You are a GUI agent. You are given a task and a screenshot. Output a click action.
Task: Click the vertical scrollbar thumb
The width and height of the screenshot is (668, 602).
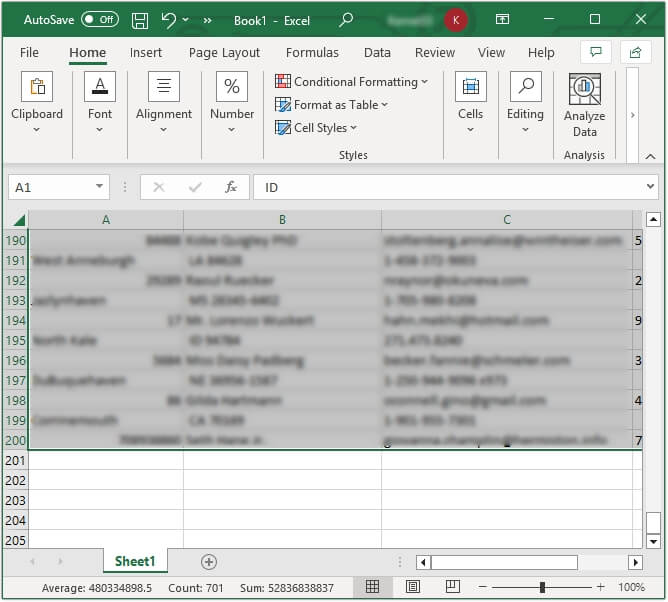pos(653,522)
